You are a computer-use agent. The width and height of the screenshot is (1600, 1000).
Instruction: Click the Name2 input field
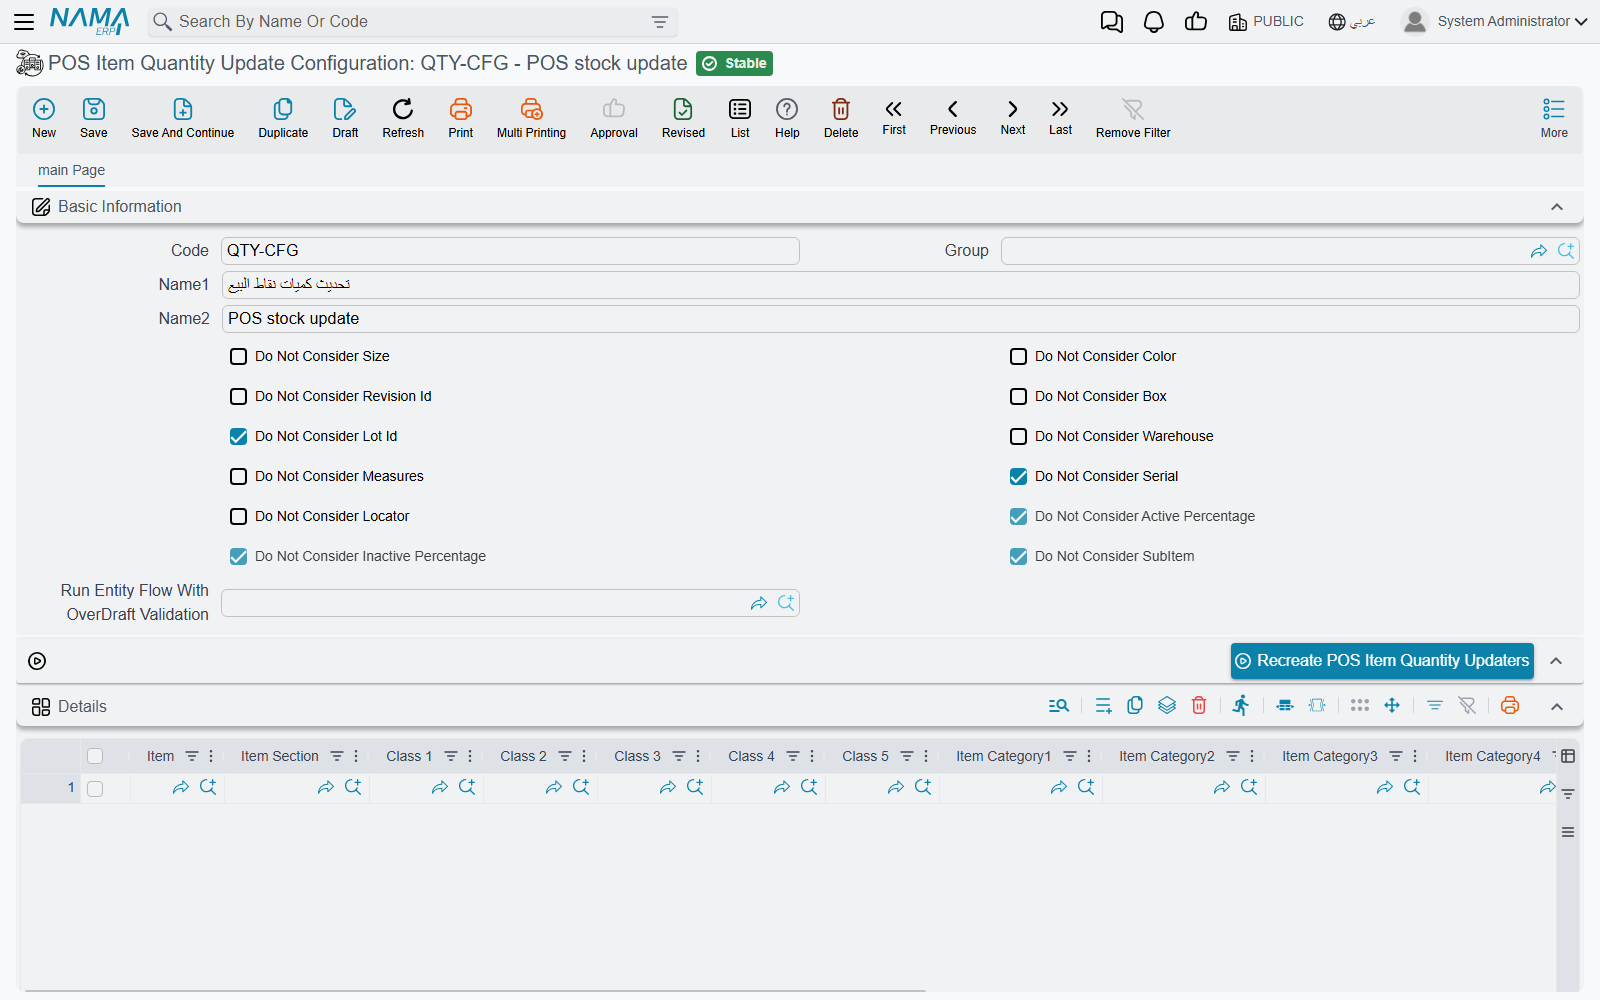click(900, 319)
